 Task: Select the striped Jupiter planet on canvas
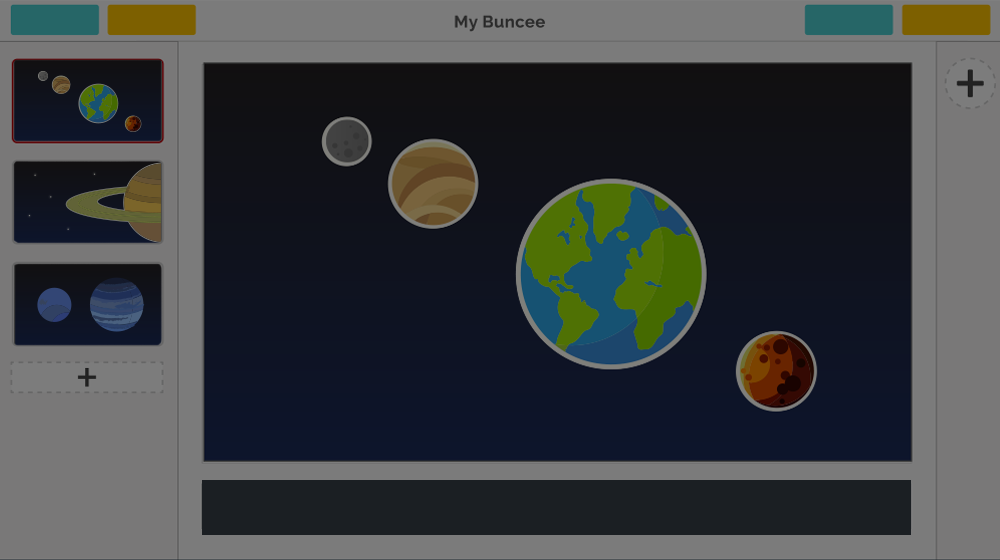(433, 184)
